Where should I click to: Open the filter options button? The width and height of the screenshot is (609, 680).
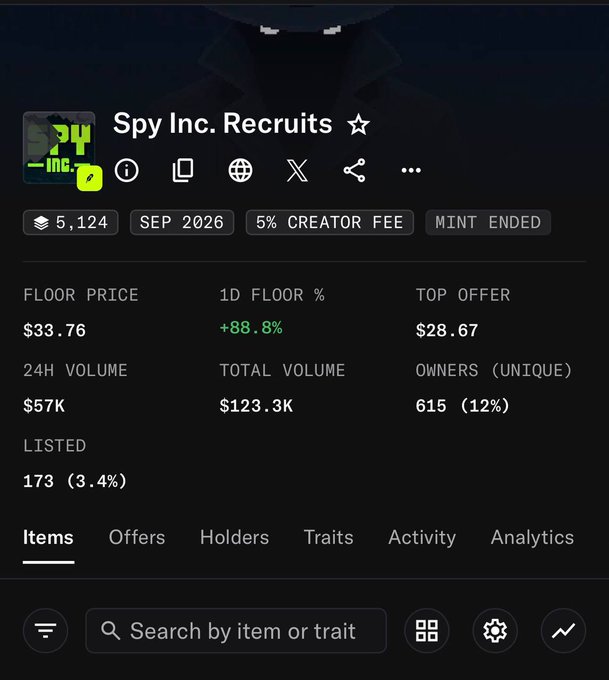[46, 631]
